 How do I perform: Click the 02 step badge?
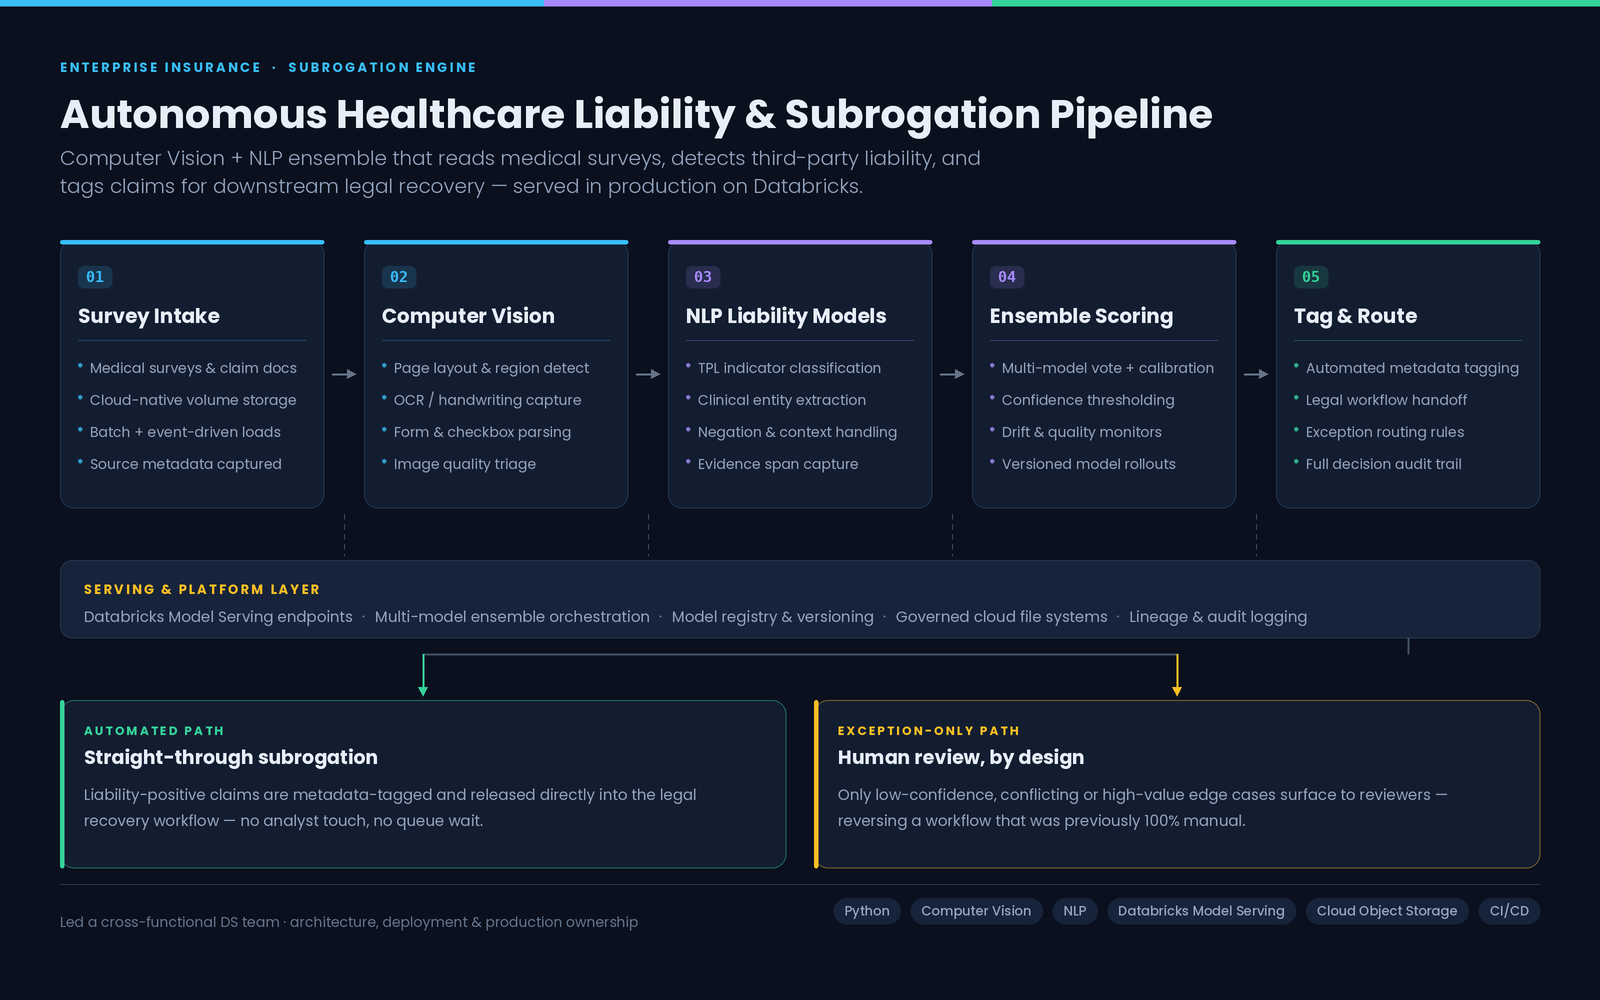(399, 277)
